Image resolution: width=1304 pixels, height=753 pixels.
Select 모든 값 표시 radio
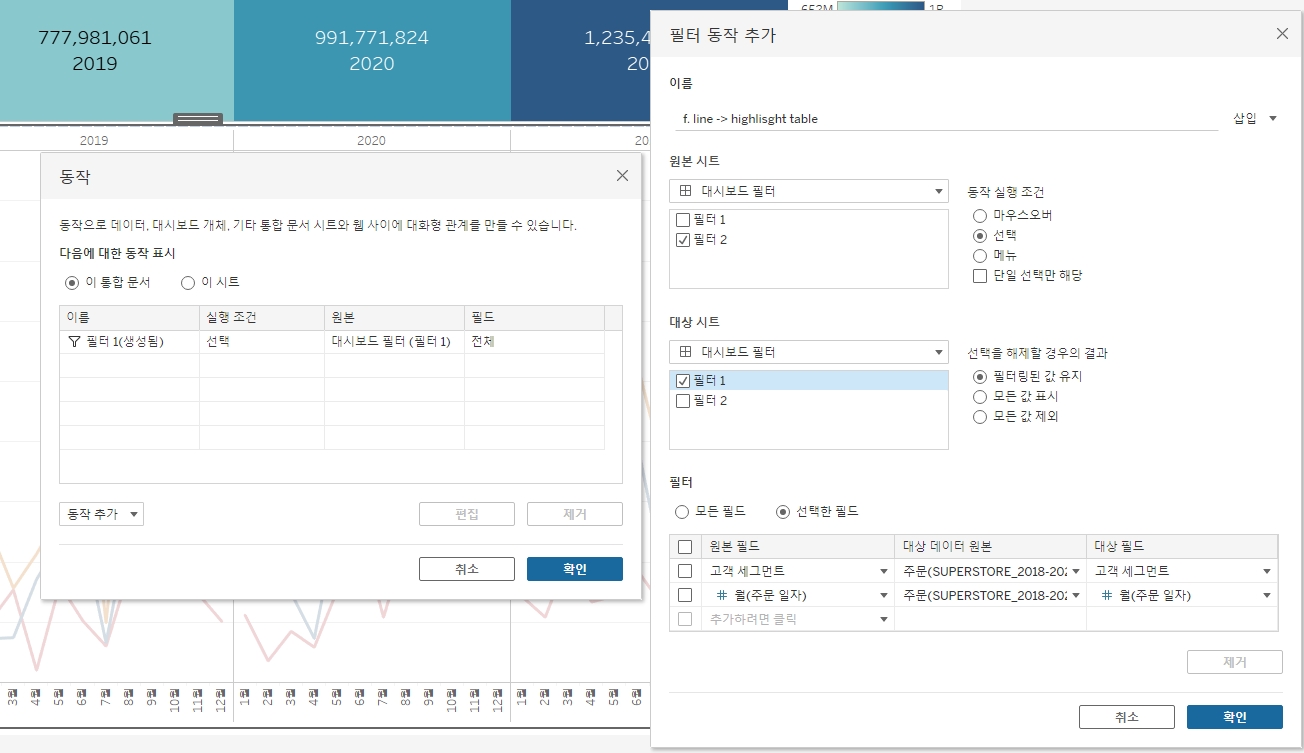point(980,397)
